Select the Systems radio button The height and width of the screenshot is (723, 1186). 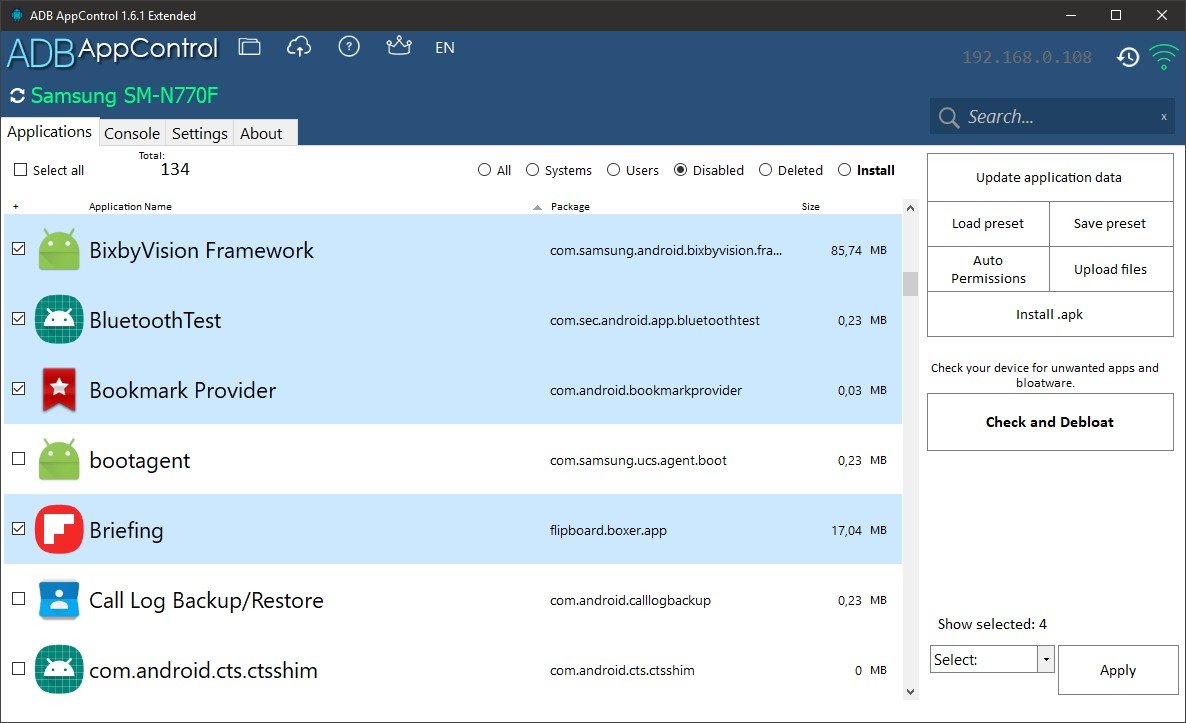[532, 170]
